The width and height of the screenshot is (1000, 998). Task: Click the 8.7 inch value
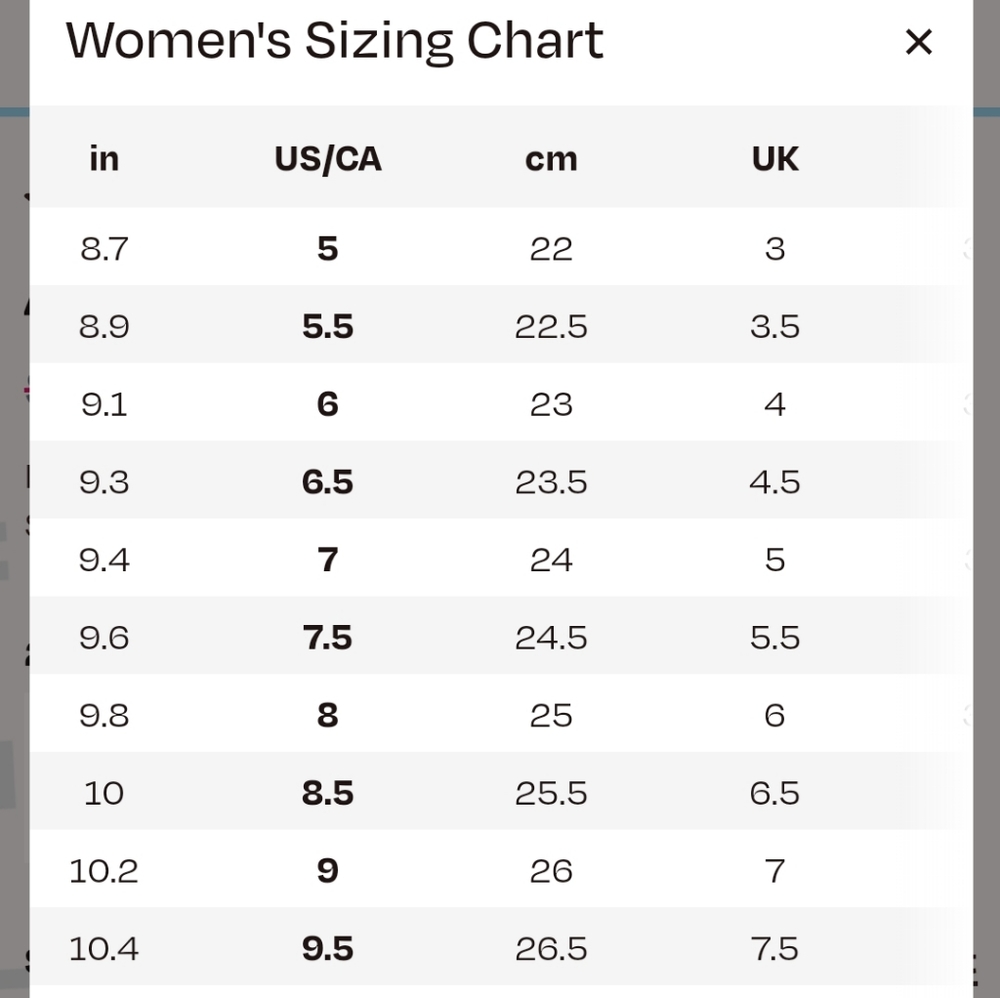coord(104,248)
